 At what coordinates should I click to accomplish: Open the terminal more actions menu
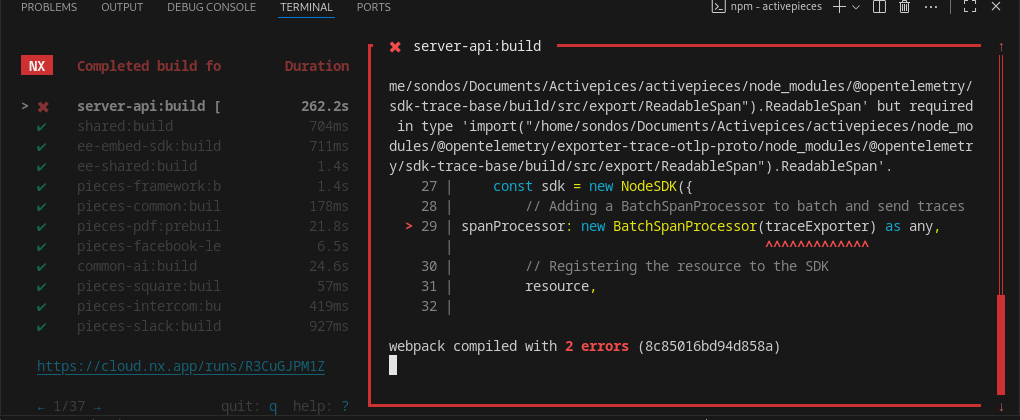click(x=930, y=7)
